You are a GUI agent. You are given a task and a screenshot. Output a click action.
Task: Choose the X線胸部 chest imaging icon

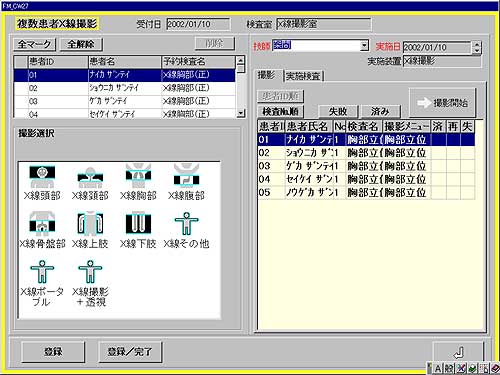[138, 182]
